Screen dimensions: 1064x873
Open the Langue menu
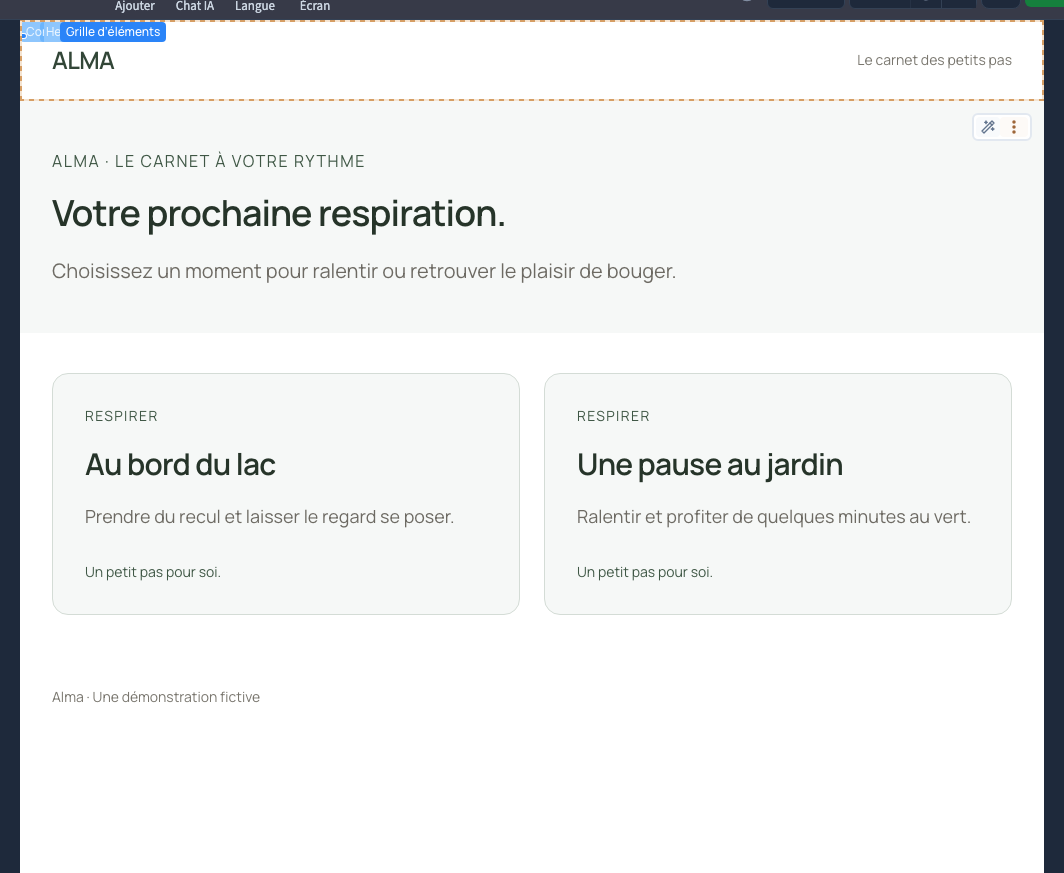click(x=254, y=6)
